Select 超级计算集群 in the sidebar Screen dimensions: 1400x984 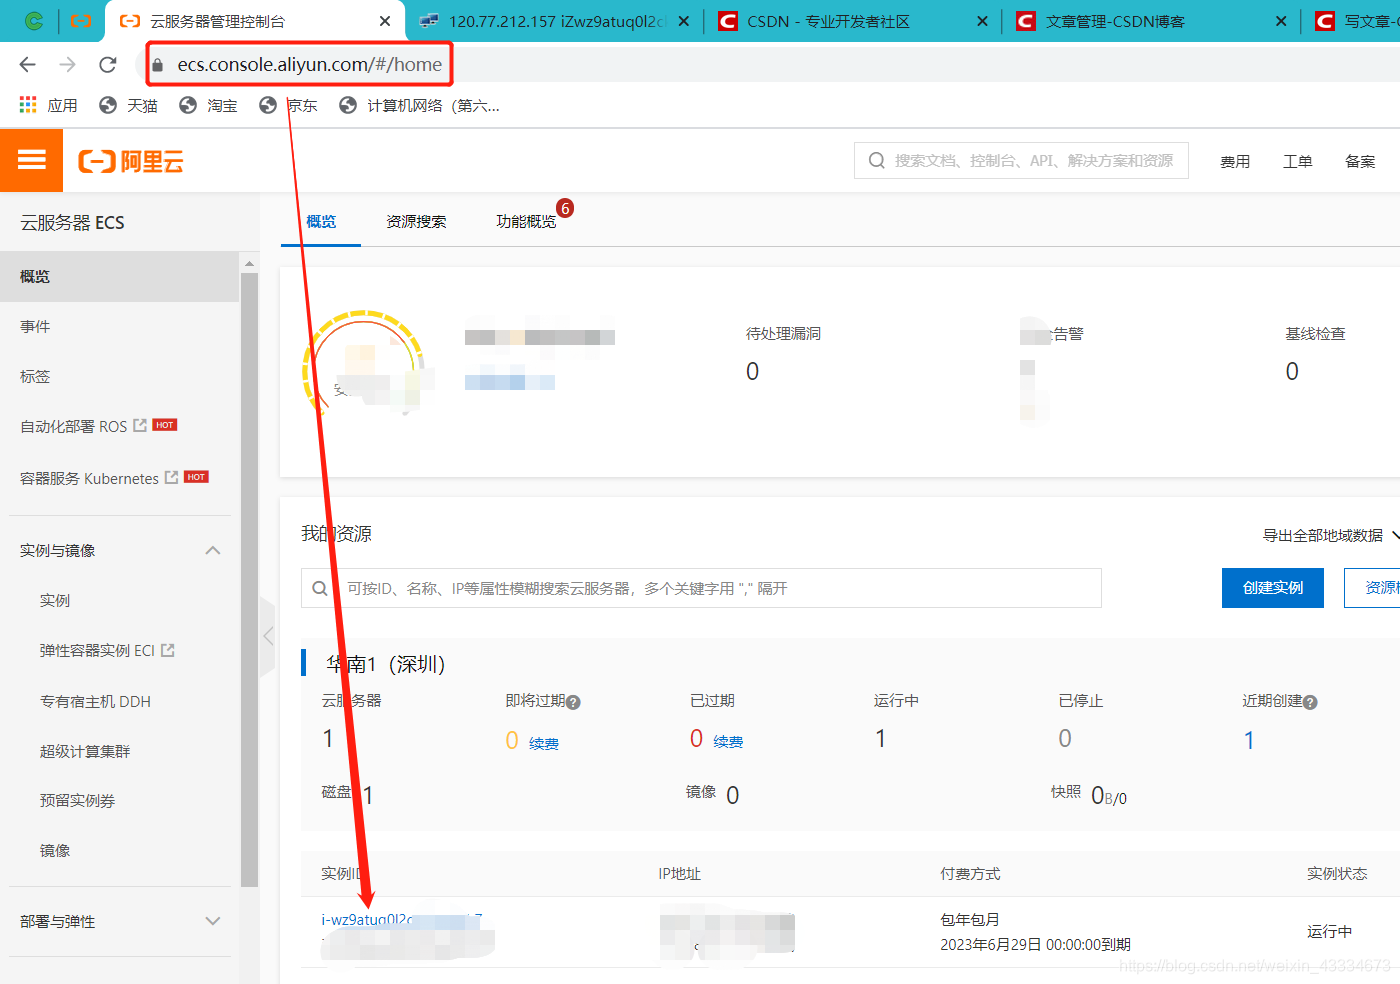[85, 751]
